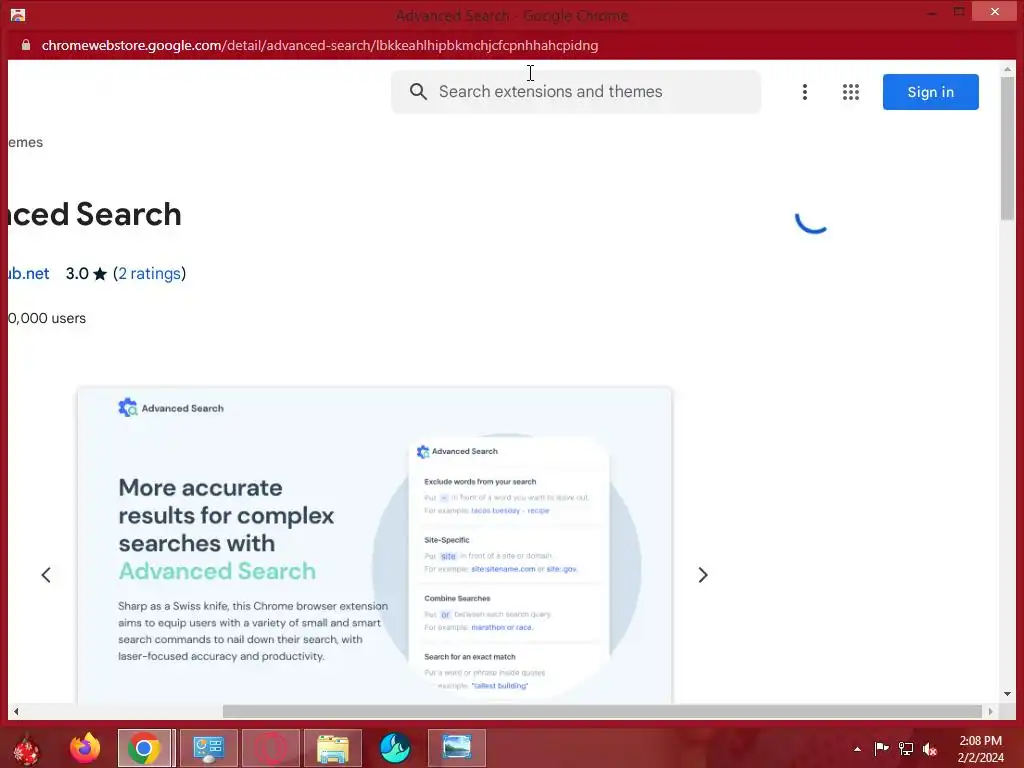Click the horizontal scrollbar thumb

pyautogui.click(x=602, y=711)
